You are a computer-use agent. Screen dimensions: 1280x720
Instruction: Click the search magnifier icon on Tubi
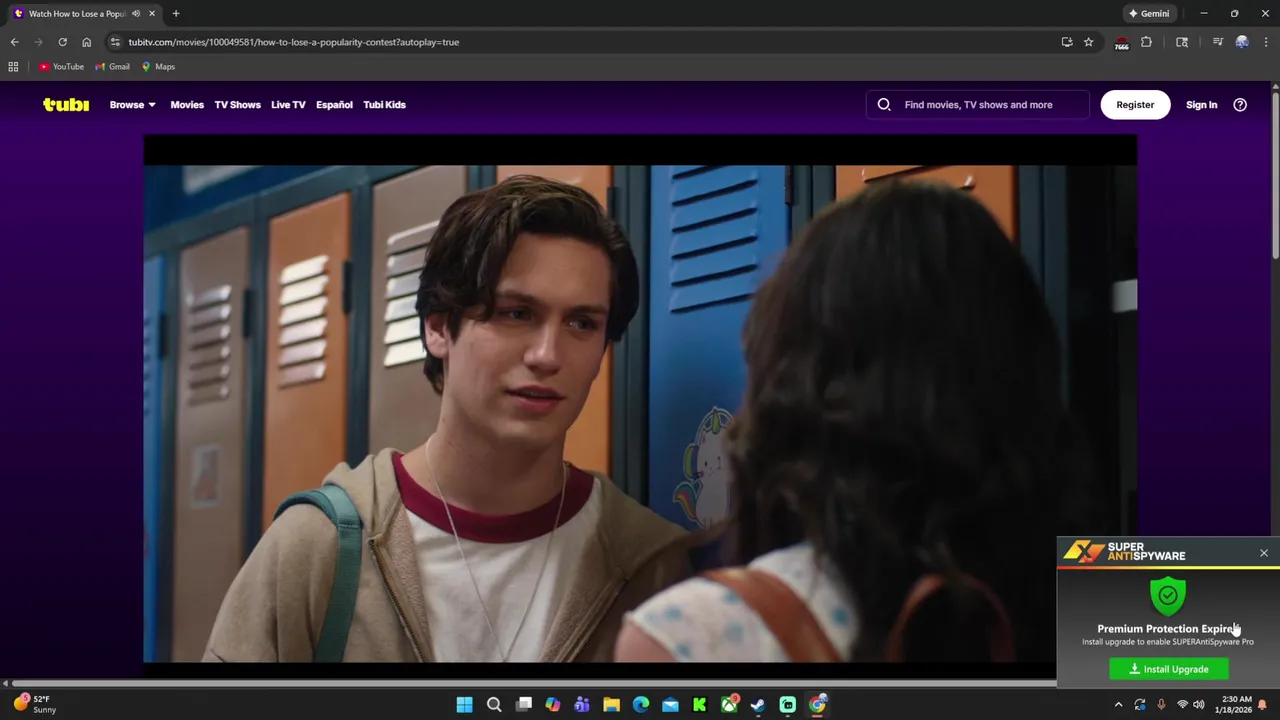pyautogui.click(x=884, y=104)
